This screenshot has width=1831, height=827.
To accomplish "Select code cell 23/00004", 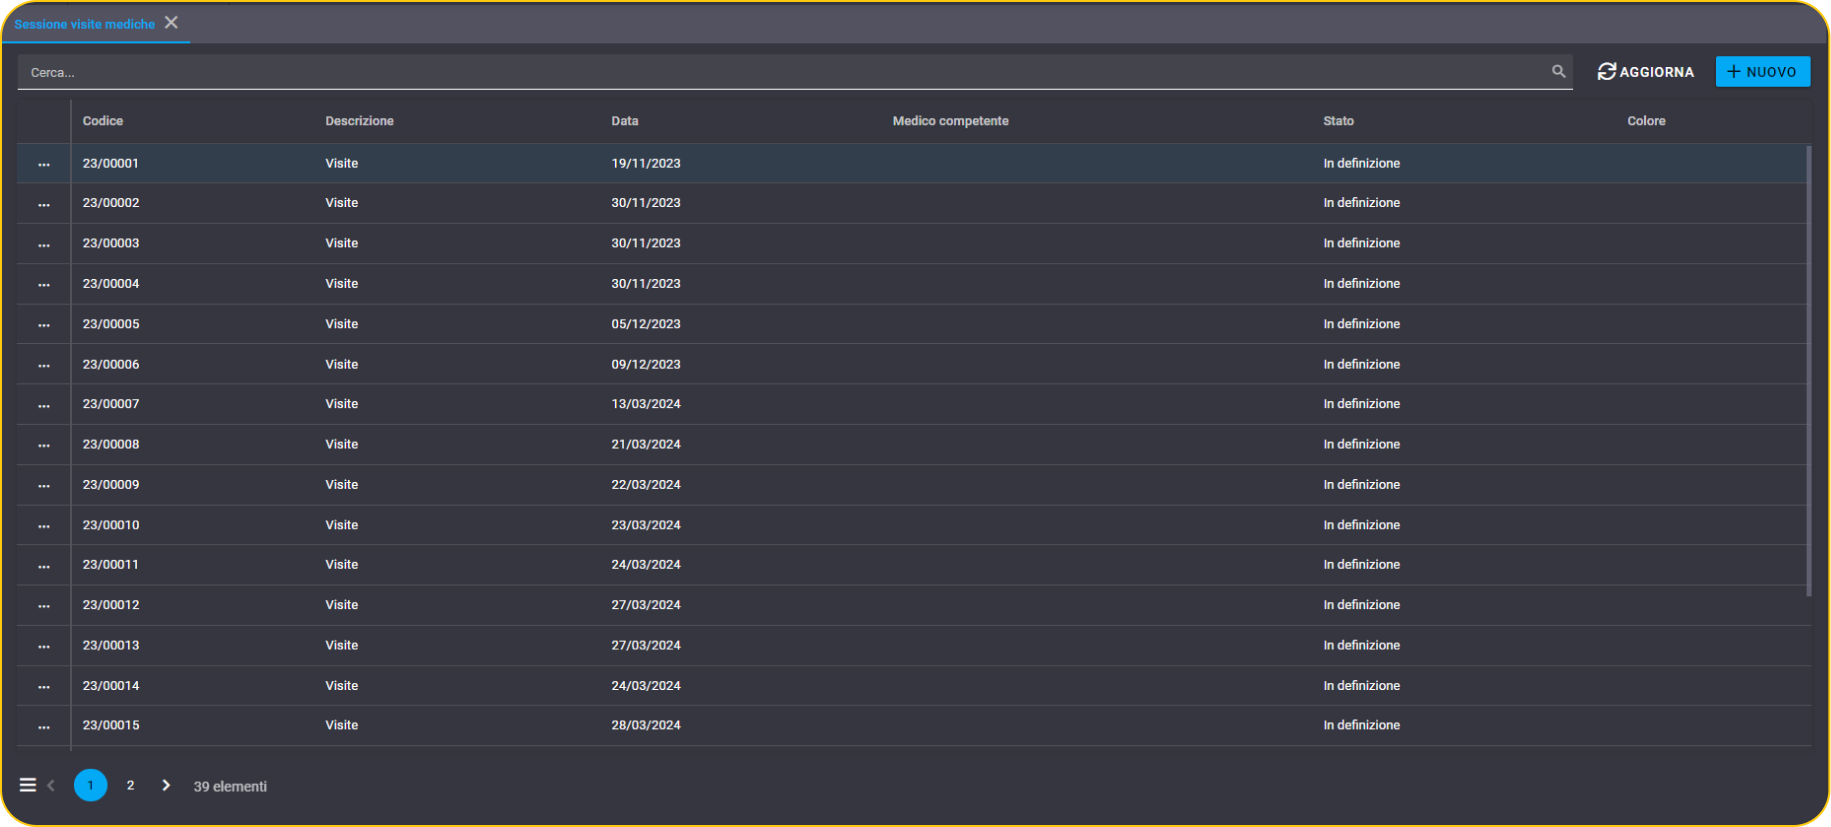I will 111,284.
